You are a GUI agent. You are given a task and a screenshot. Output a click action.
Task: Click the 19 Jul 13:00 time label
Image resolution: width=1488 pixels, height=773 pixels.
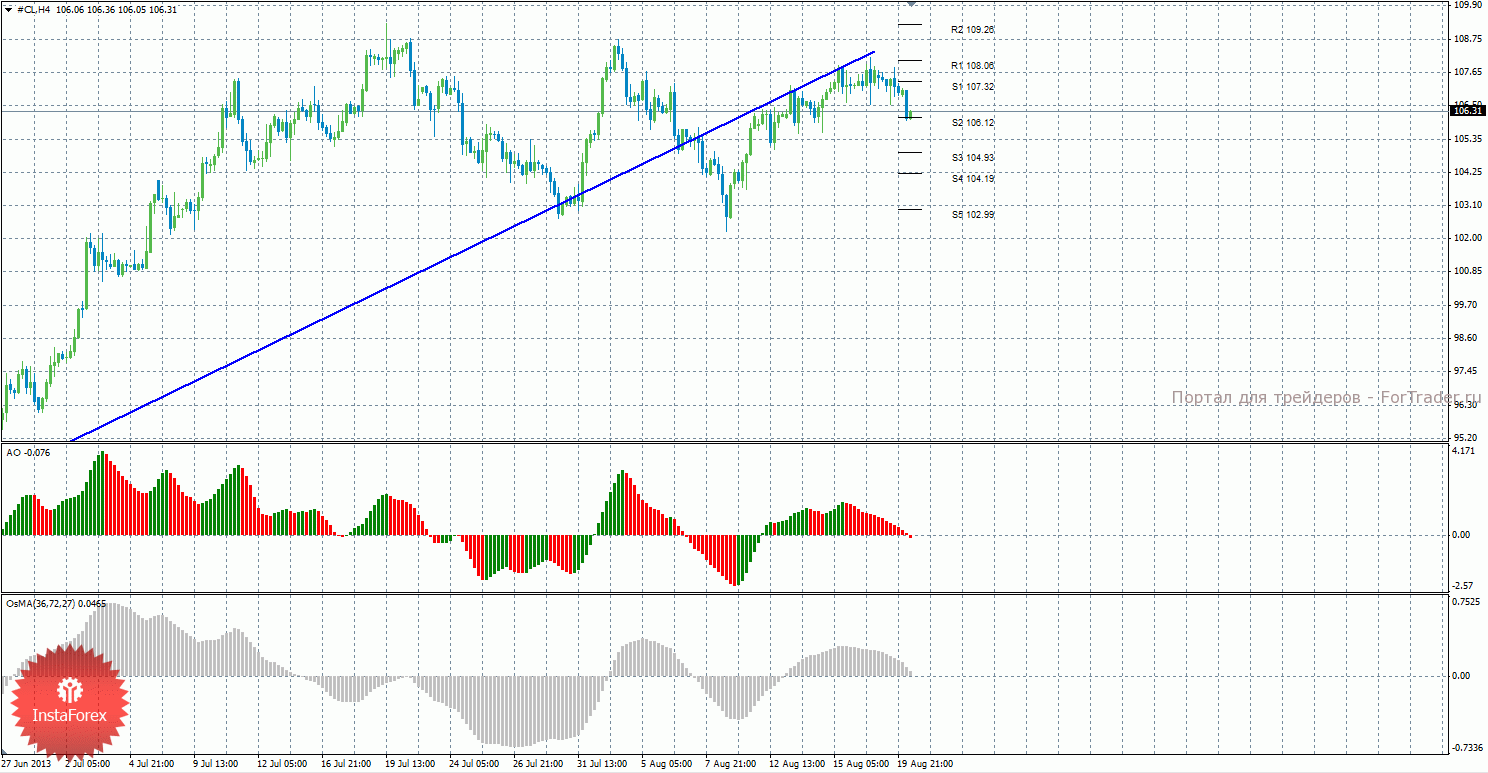(x=410, y=764)
